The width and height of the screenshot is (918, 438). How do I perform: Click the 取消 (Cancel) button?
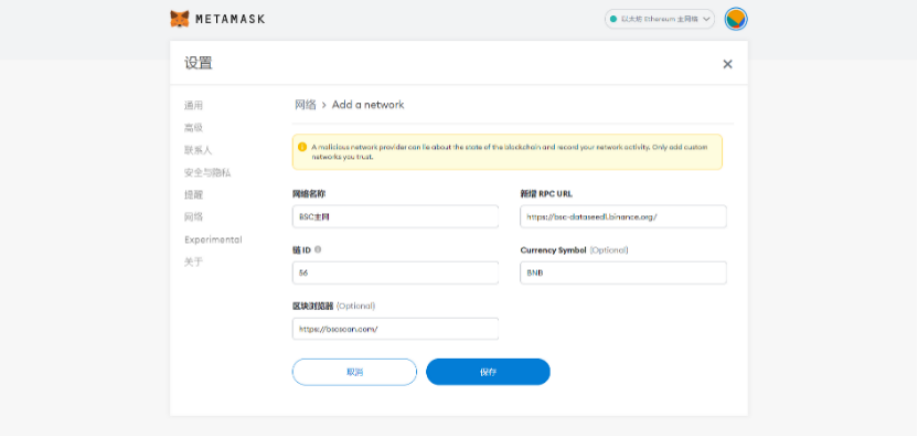pos(354,372)
